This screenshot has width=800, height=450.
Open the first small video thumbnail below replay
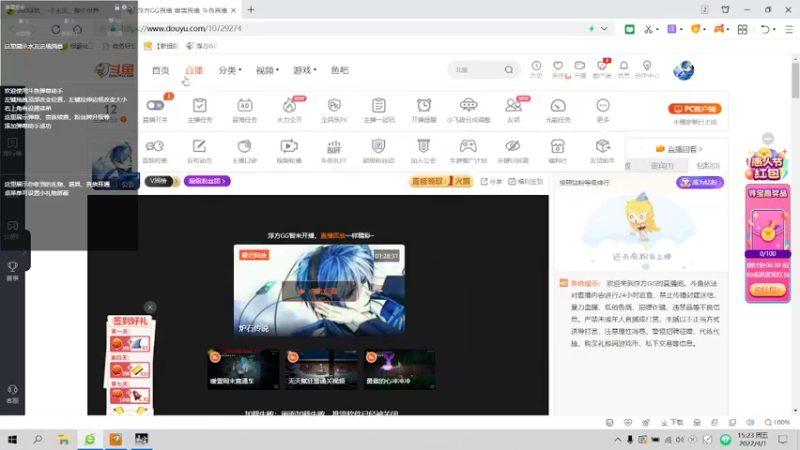pyautogui.click(x=243, y=369)
